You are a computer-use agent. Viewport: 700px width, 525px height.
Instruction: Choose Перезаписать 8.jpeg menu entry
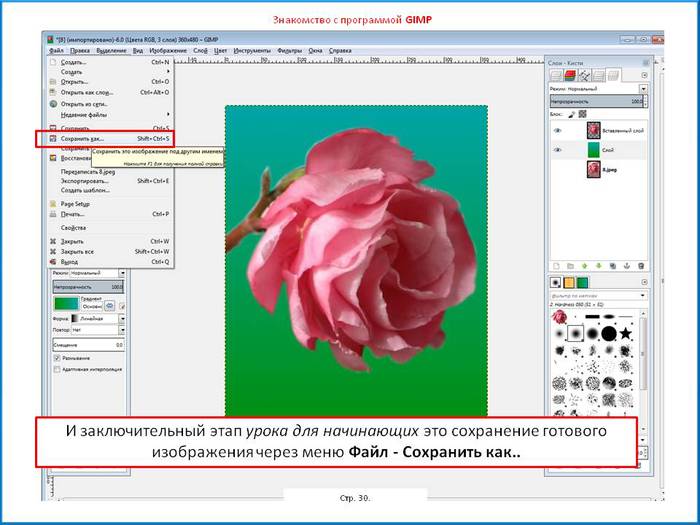coord(109,171)
